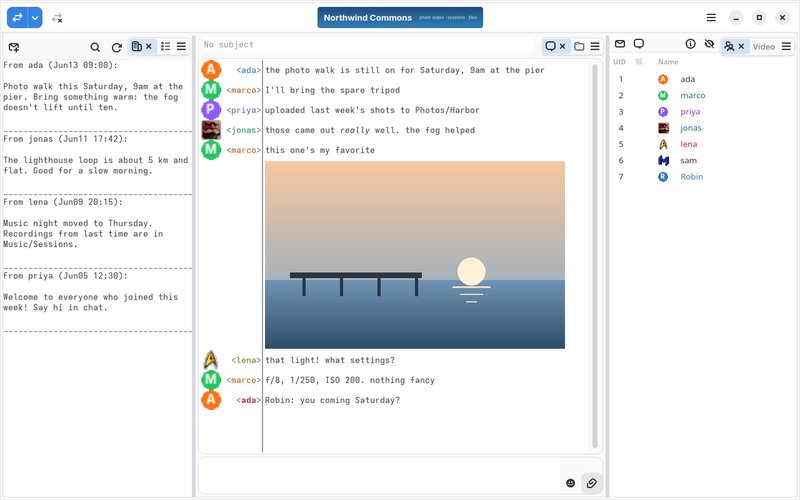The image size is (800, 500).
Task: Click the chat vertical scrollbar
Action: (x=594, y=256)
